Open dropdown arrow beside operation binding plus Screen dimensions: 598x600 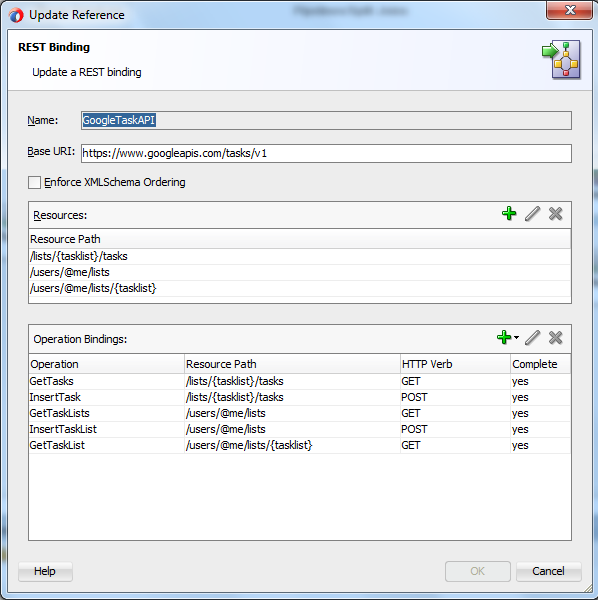coord(517,338)
